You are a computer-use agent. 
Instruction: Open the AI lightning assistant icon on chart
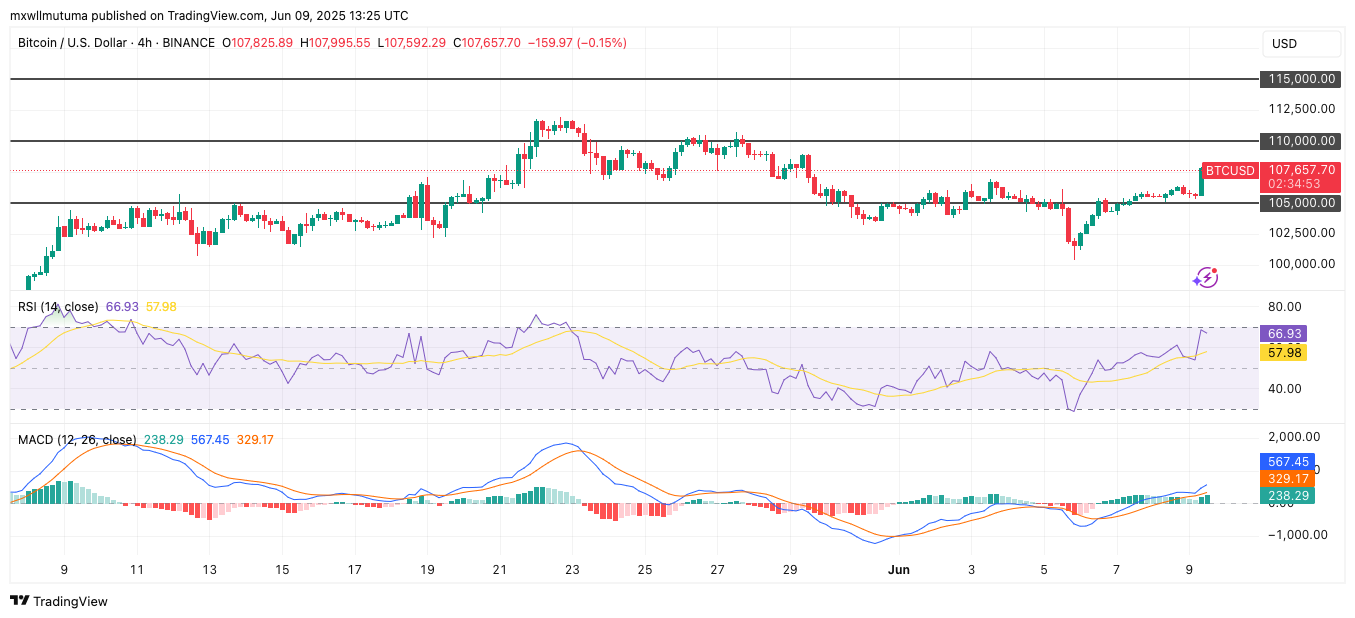pos(1206,277)
